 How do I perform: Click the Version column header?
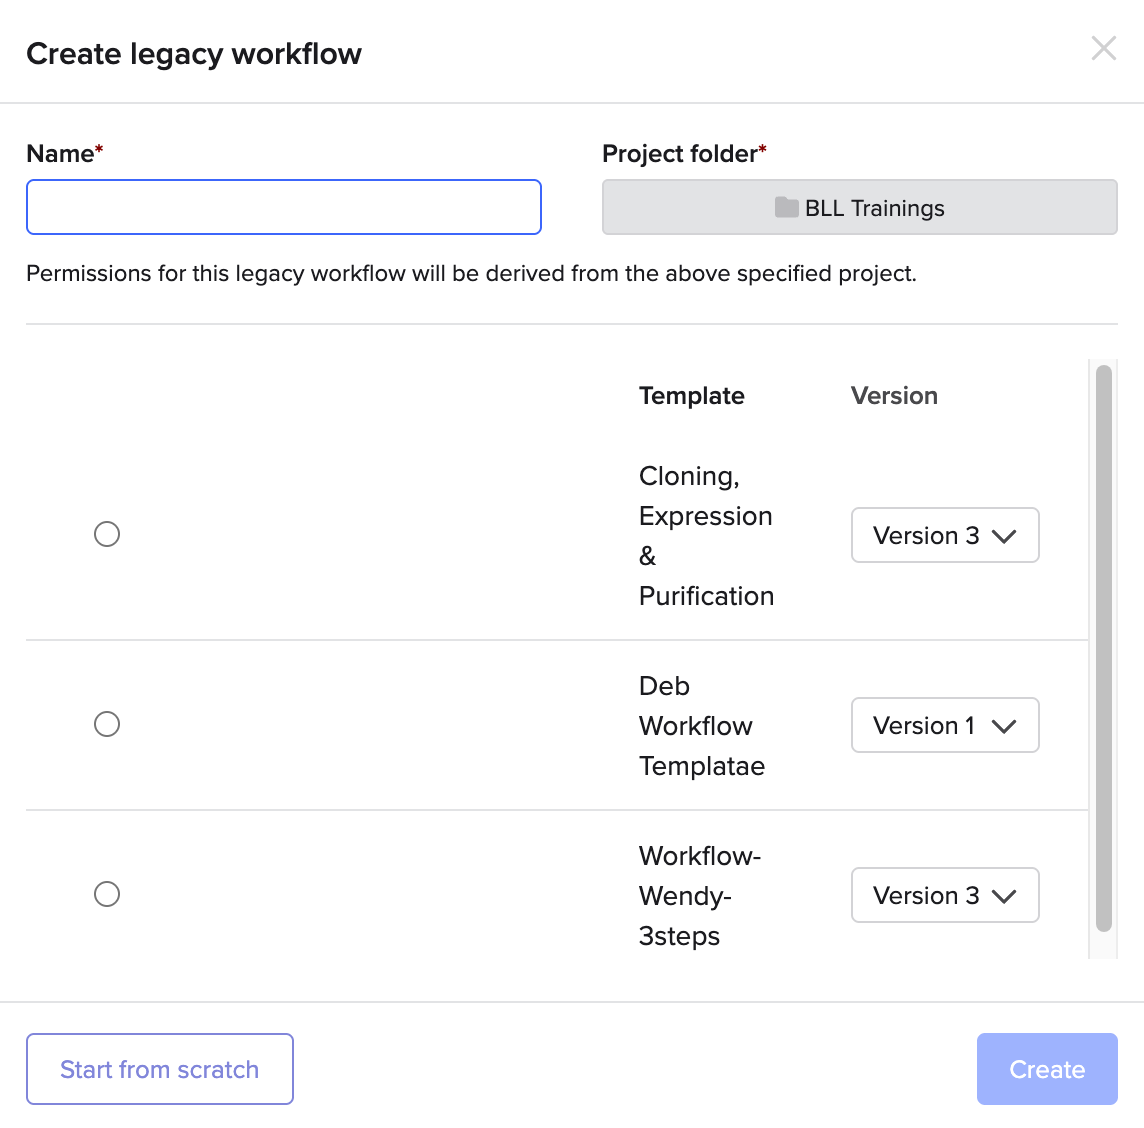(894, 396)
